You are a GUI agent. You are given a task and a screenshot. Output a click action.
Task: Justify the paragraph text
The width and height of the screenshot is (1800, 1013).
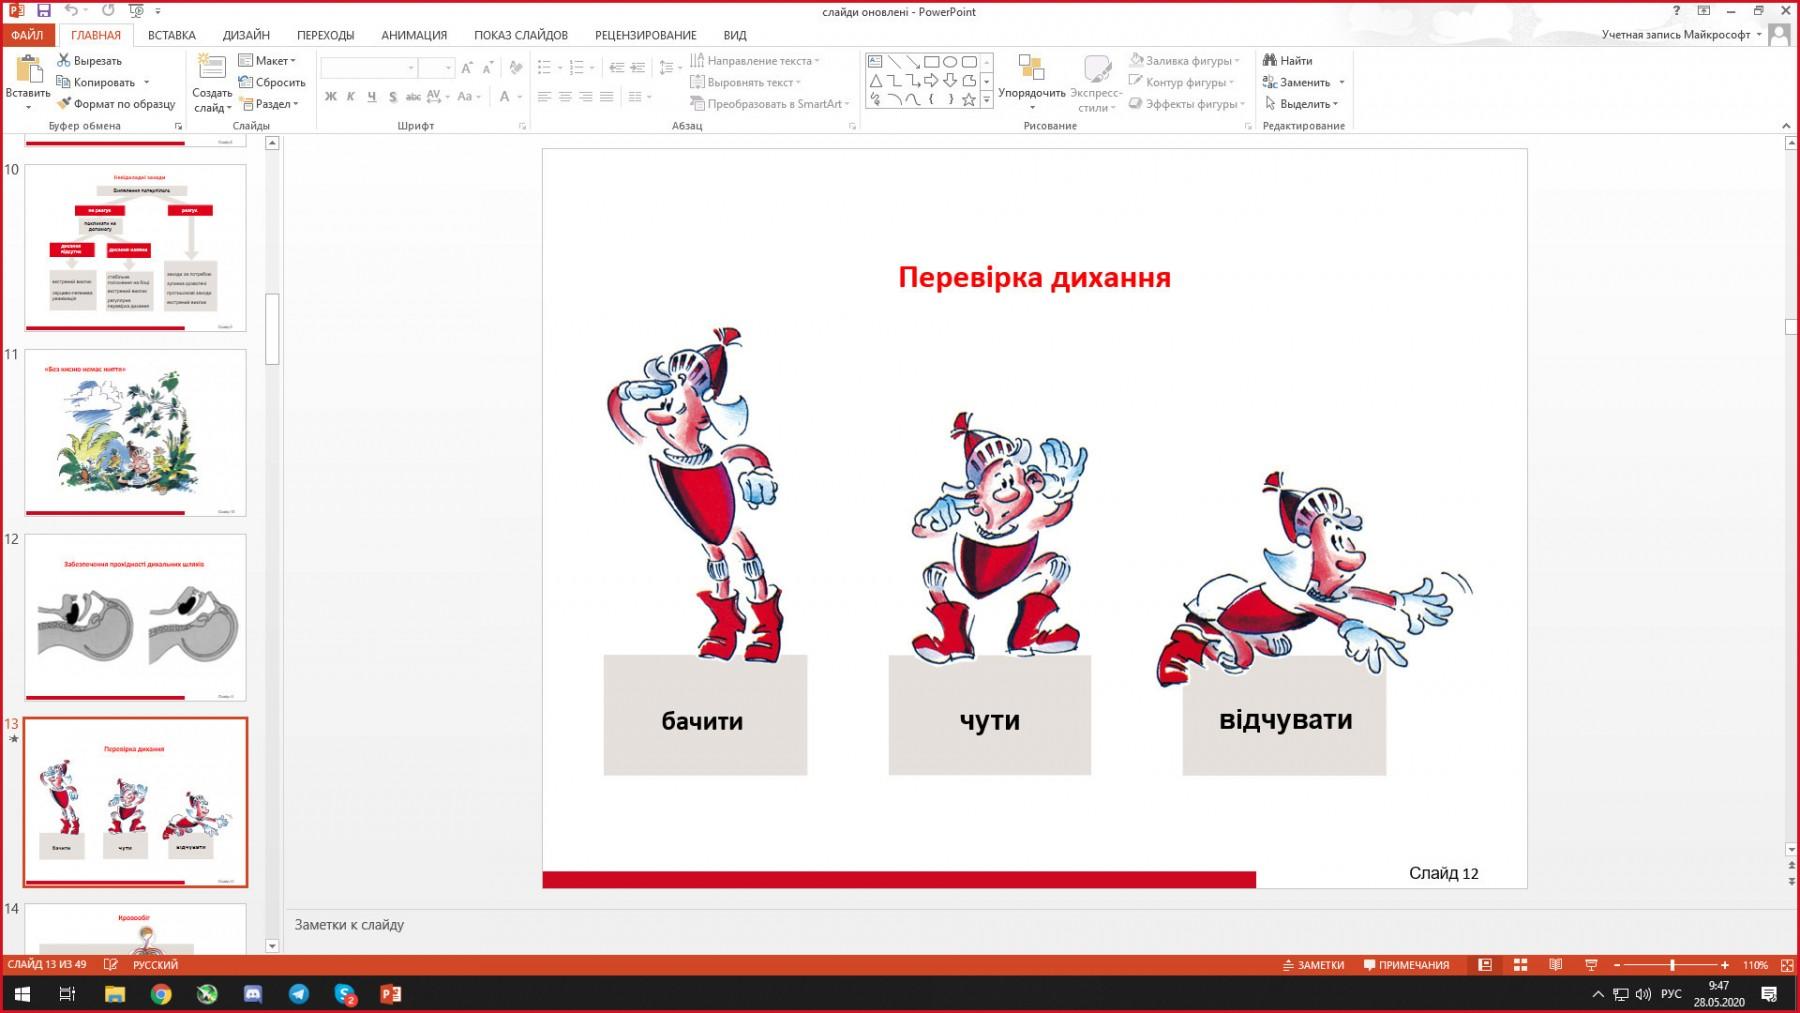click(606, 97)
